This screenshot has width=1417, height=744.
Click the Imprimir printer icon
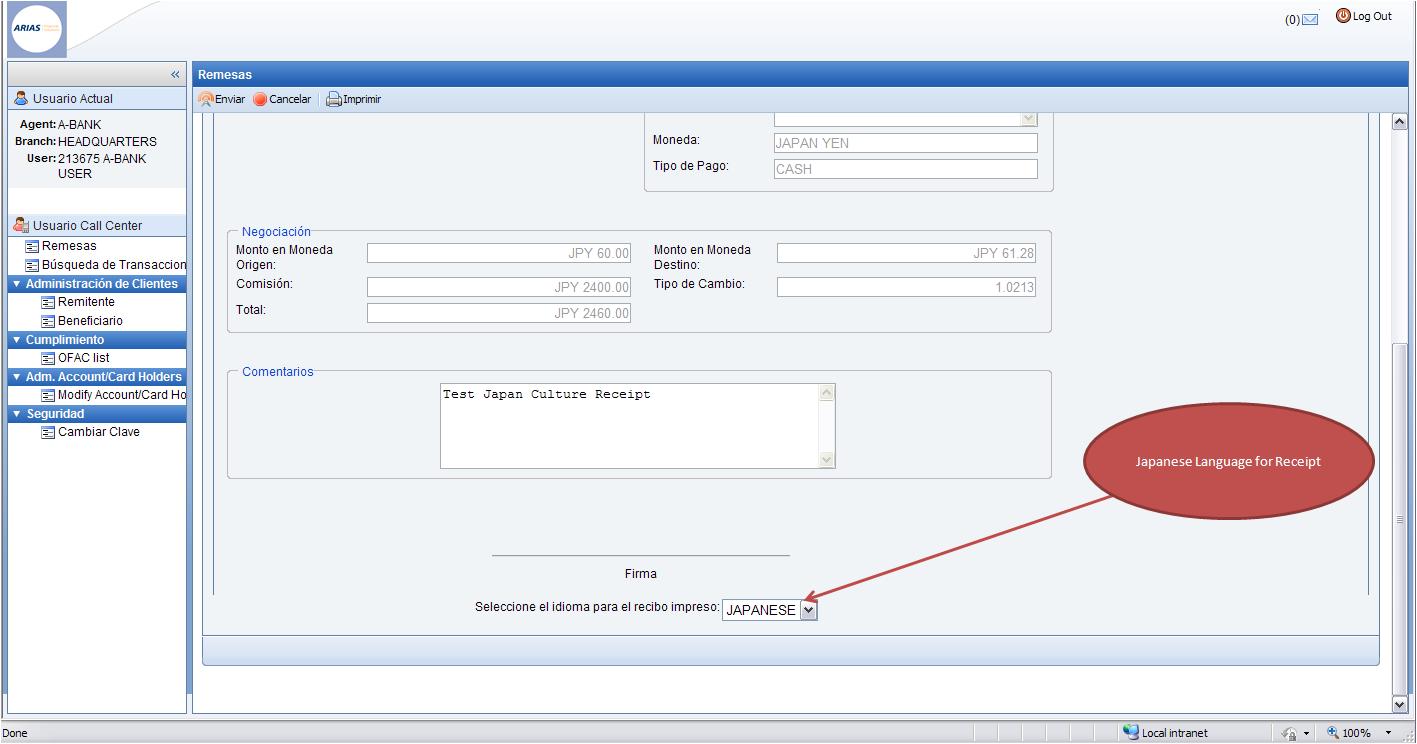tap(334, 99)
